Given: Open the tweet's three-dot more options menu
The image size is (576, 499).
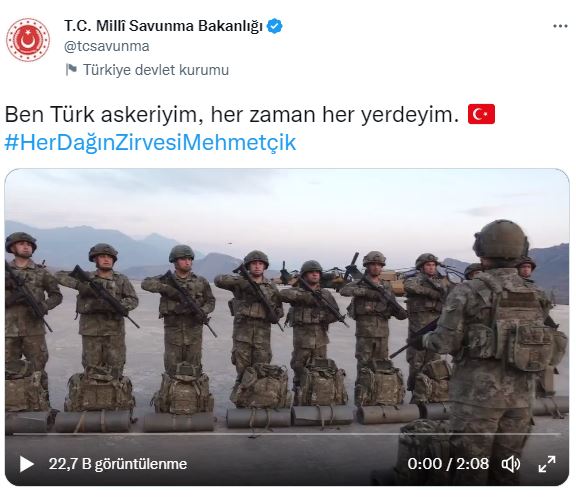Looking at the screenshot, I should [560, 26].
